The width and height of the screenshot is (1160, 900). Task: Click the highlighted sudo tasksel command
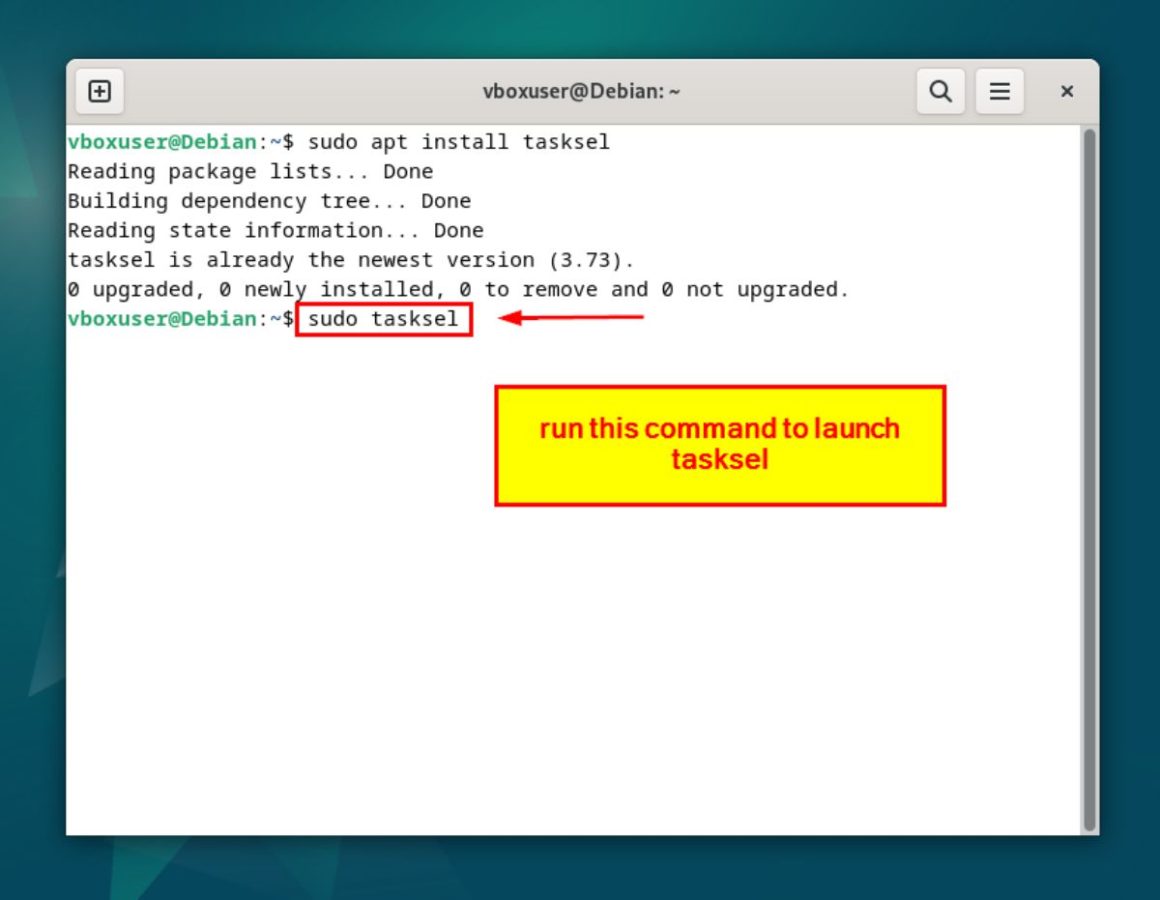pos(384,319)
